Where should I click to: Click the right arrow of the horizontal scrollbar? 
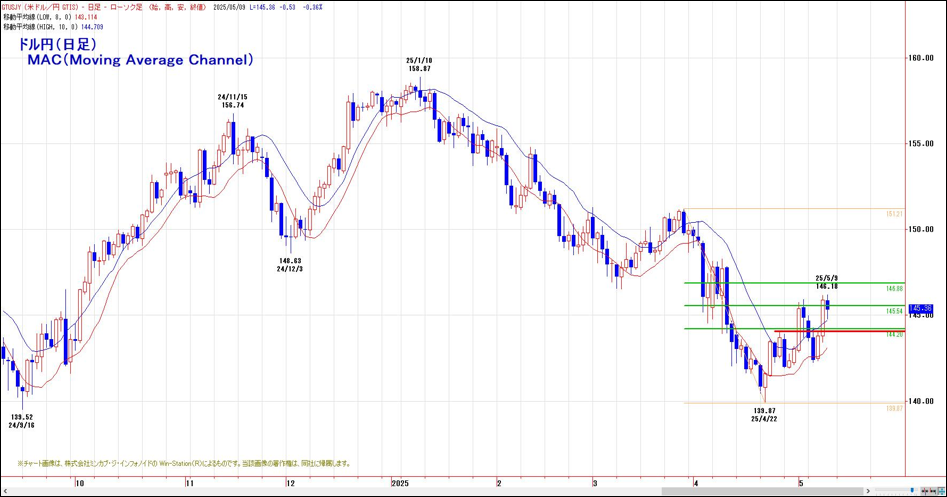(868, 491)
